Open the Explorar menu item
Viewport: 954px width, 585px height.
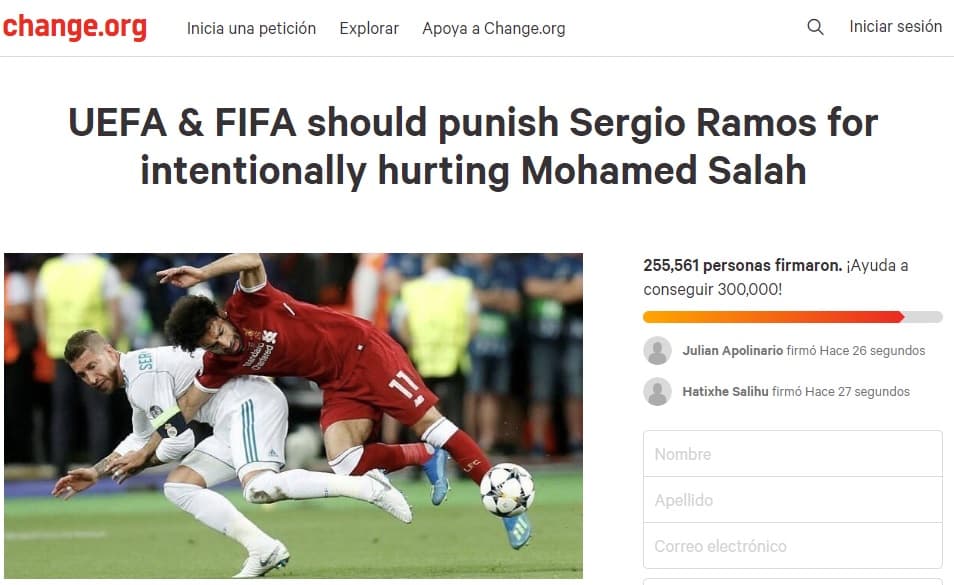click(369, 29)
